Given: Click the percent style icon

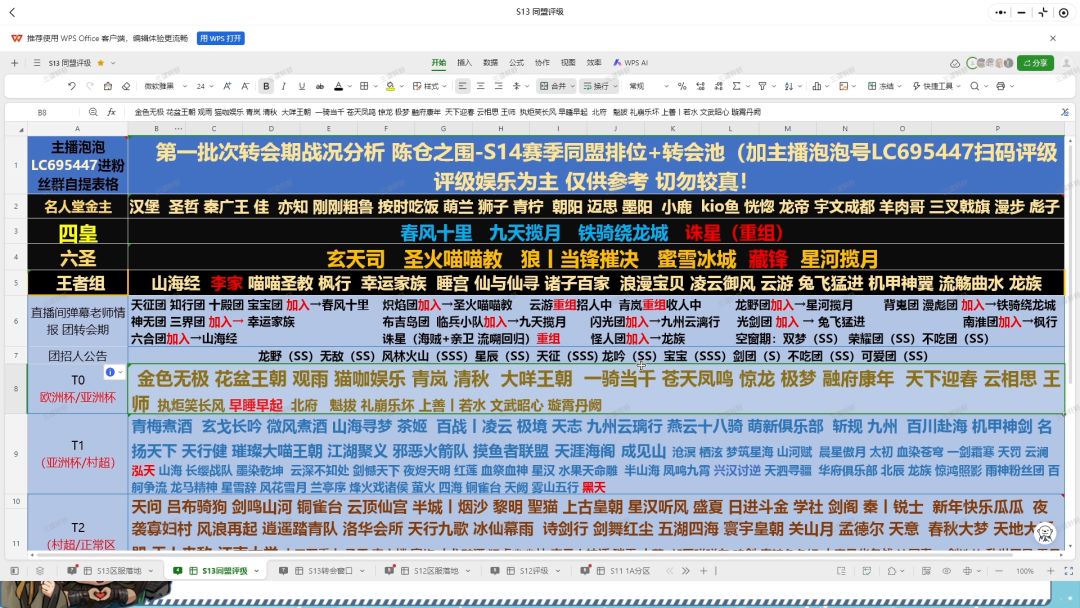Looking at the screenshot, I should (682, 86).
